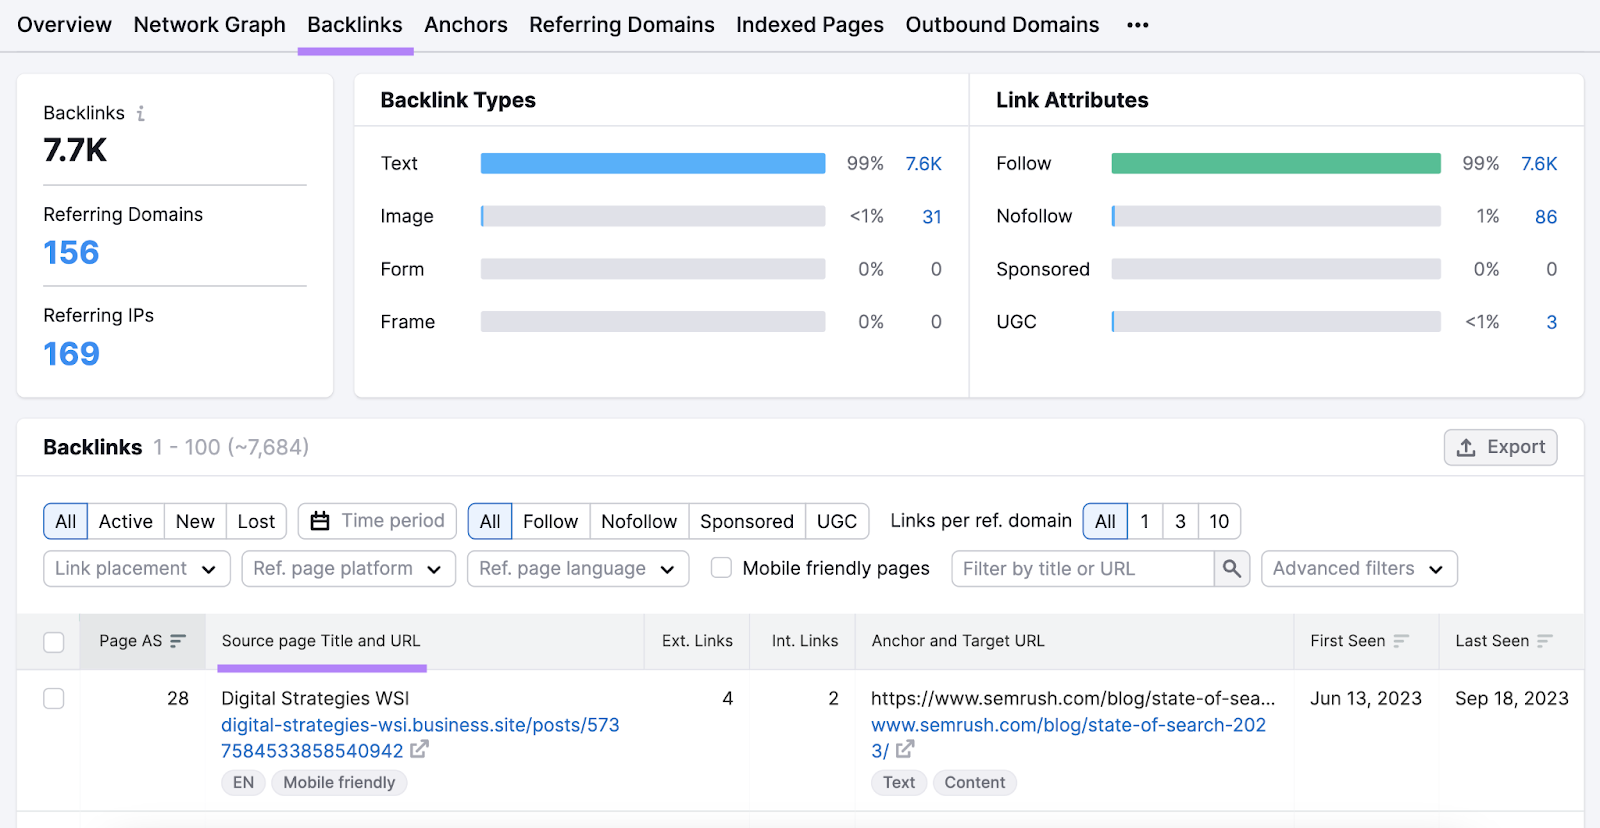Open the Anchors tab
Screen dimensions: 1600x828
tap(465, 25)
